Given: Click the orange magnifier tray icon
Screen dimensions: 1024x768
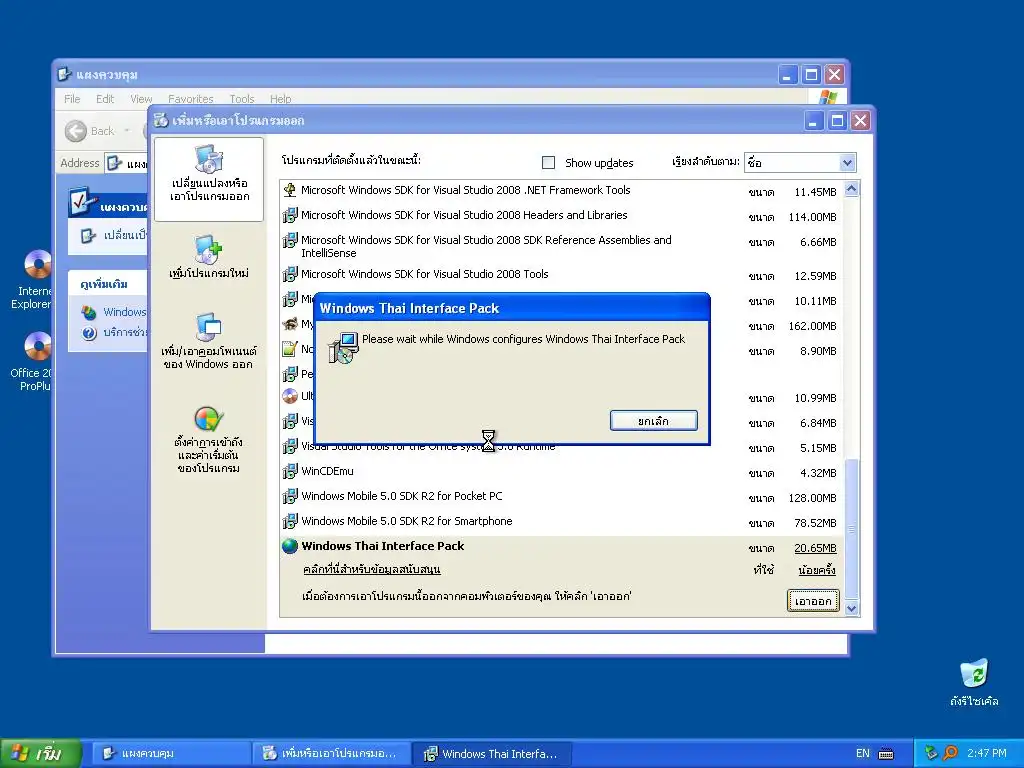Looking at the screenshot, I should pos(950,753).
